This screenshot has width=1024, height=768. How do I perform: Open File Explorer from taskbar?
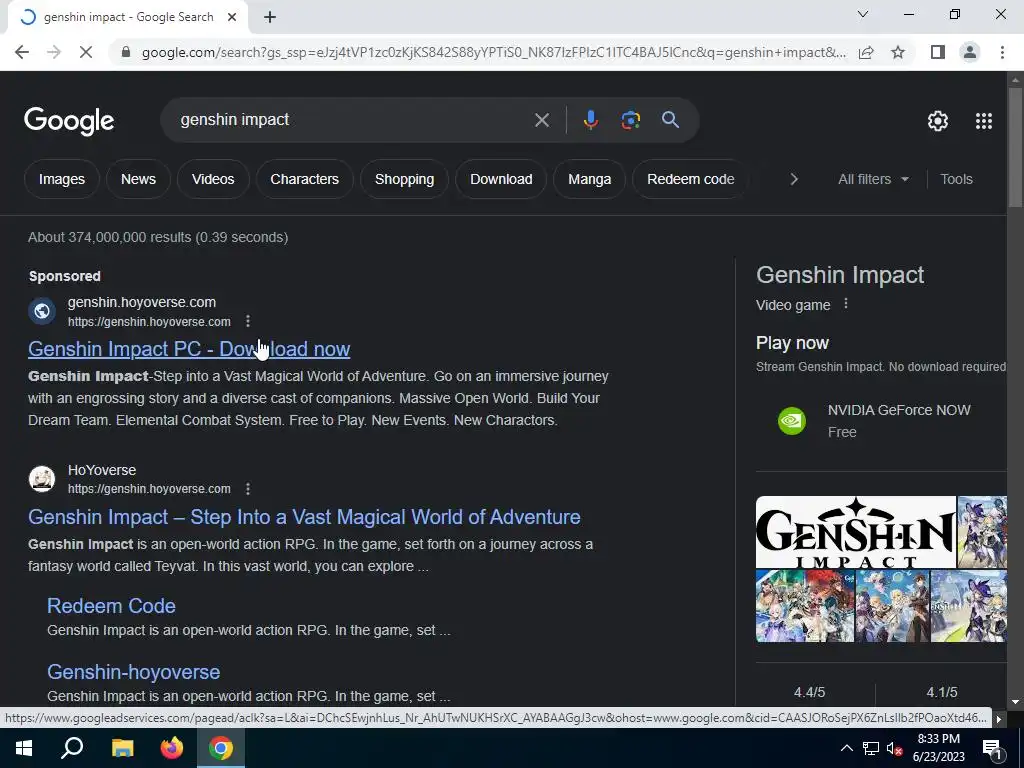[122, 748]
